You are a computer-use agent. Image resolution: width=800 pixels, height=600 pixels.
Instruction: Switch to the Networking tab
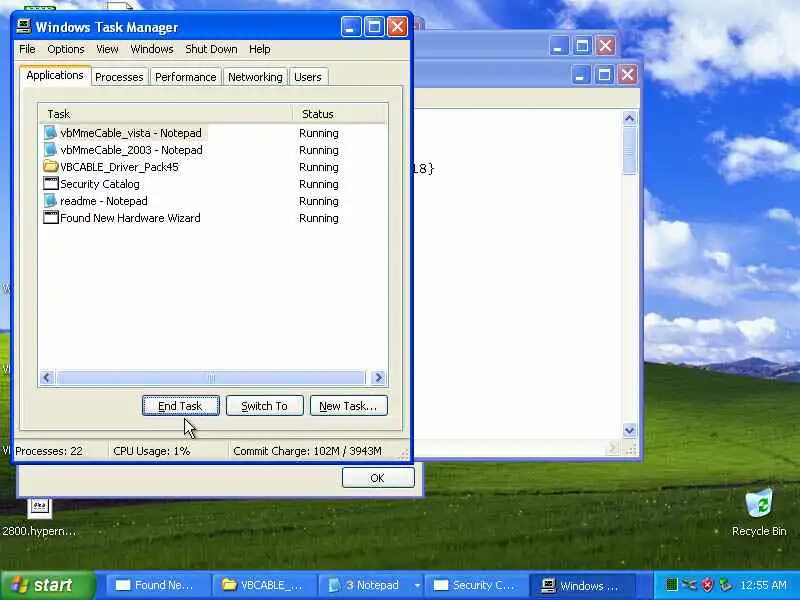coord(255,77)
